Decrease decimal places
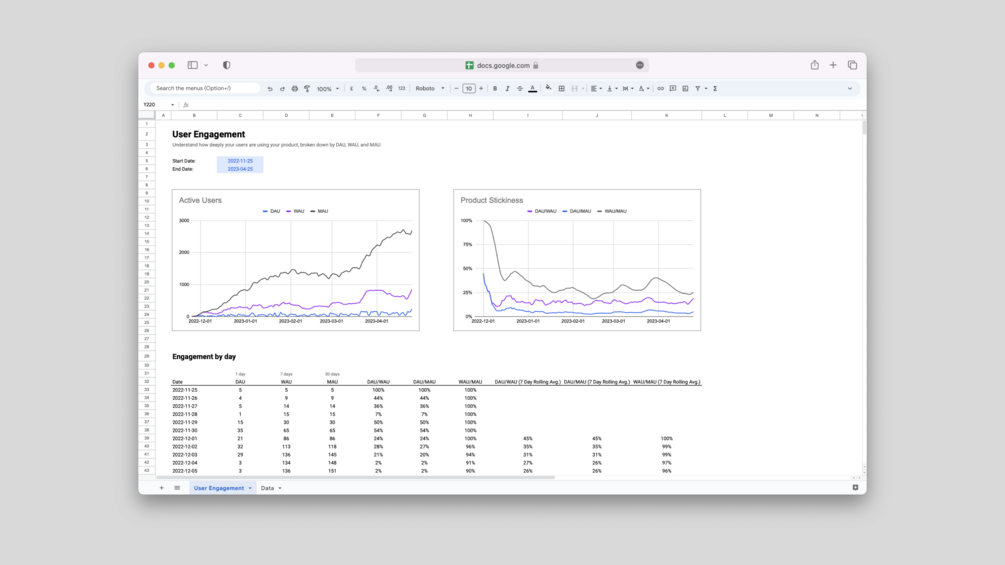The width and height of the screenshot is (1005, 565). 376,88
